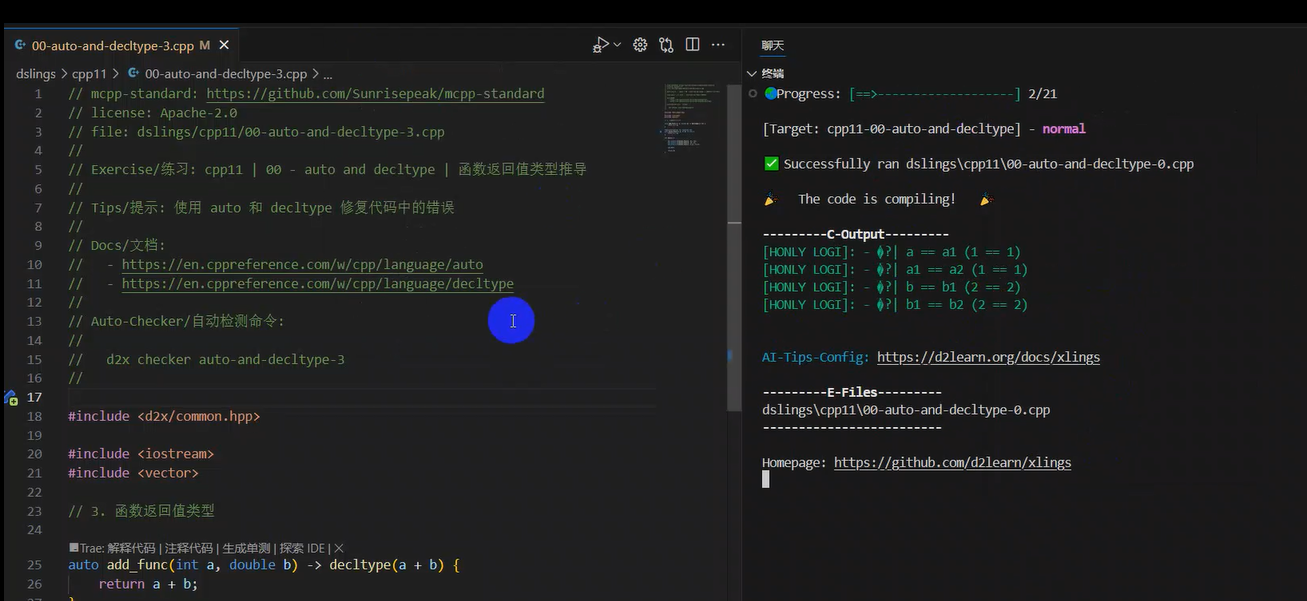Split the editor with the split icon

(x=692, y=45)
